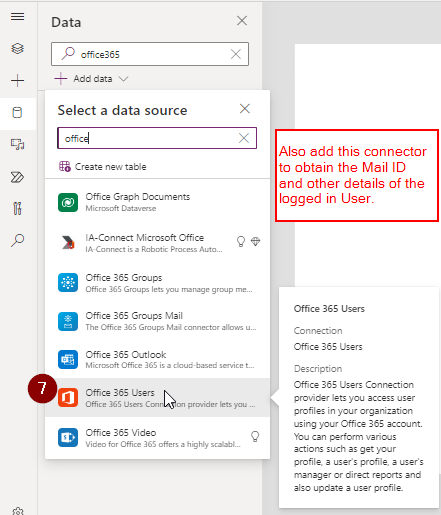The image size is (441, 515).
Task: Select Office 365 Groups connector
Action: [157, 283]
